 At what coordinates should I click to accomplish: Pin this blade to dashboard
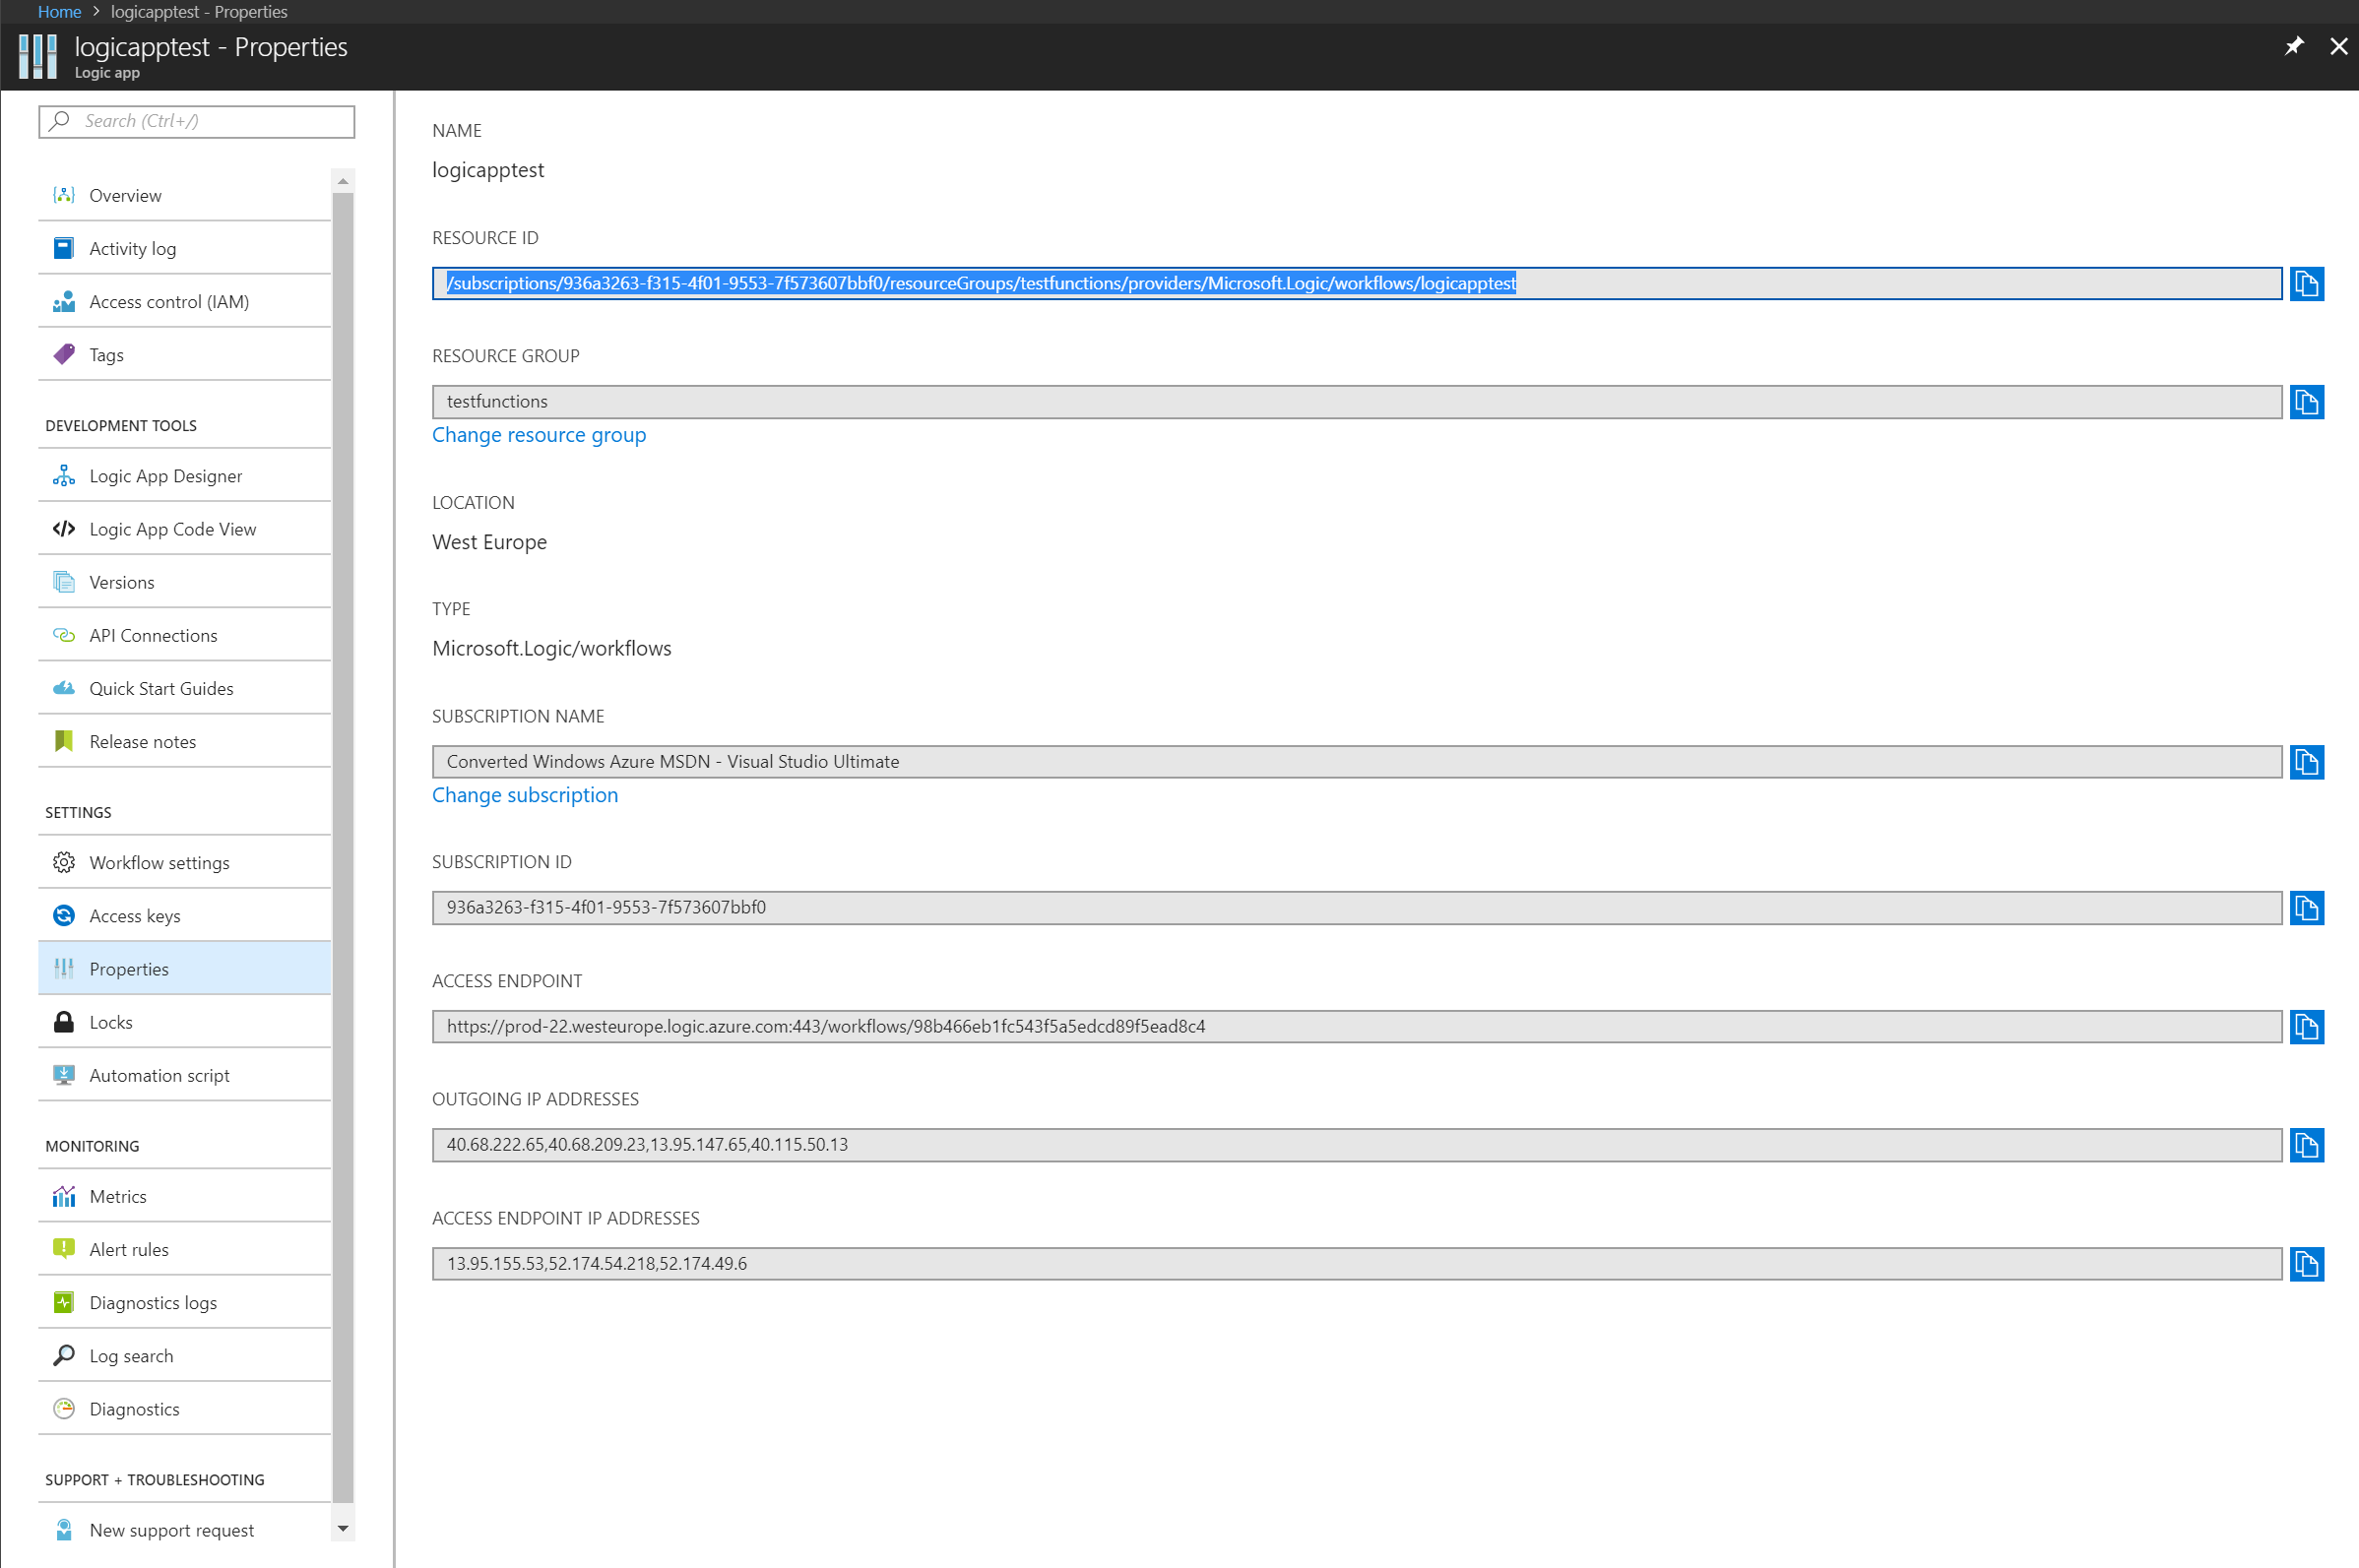pyautogui.click(x=2293, y=46)
